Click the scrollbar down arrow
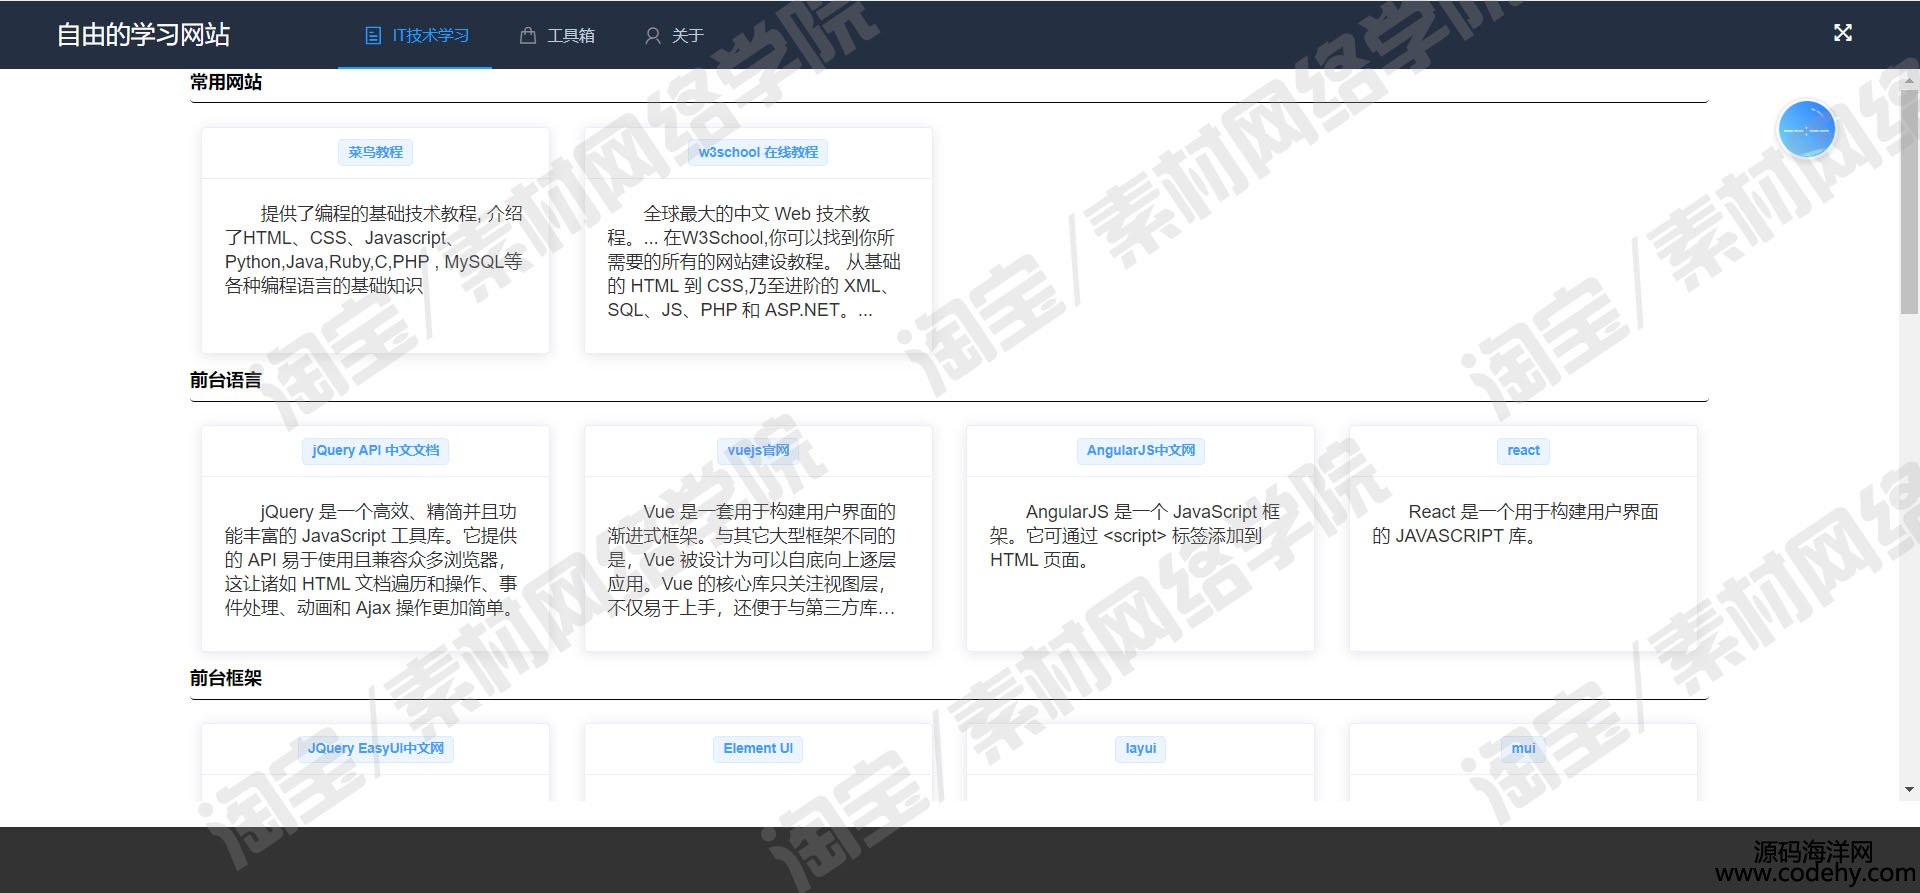Image resolution: width=1920 pixels, height=893 pixels. coord(1909,789)
